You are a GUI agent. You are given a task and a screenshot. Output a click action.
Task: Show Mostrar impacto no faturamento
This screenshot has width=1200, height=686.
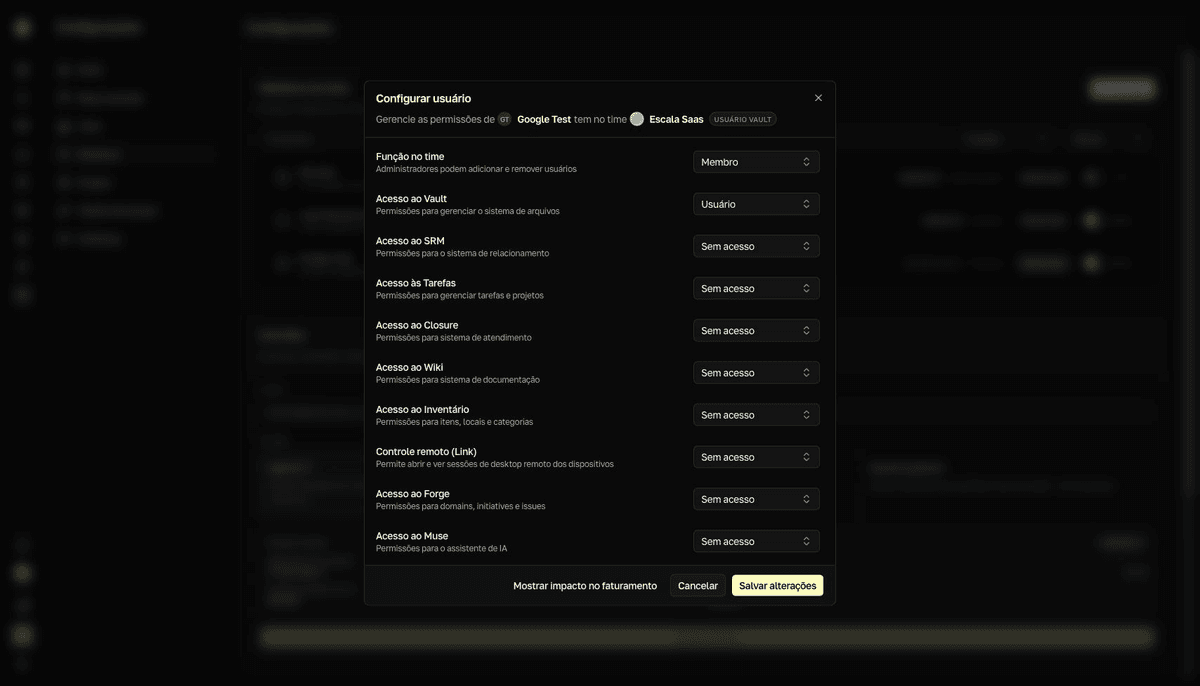[585, 585]
